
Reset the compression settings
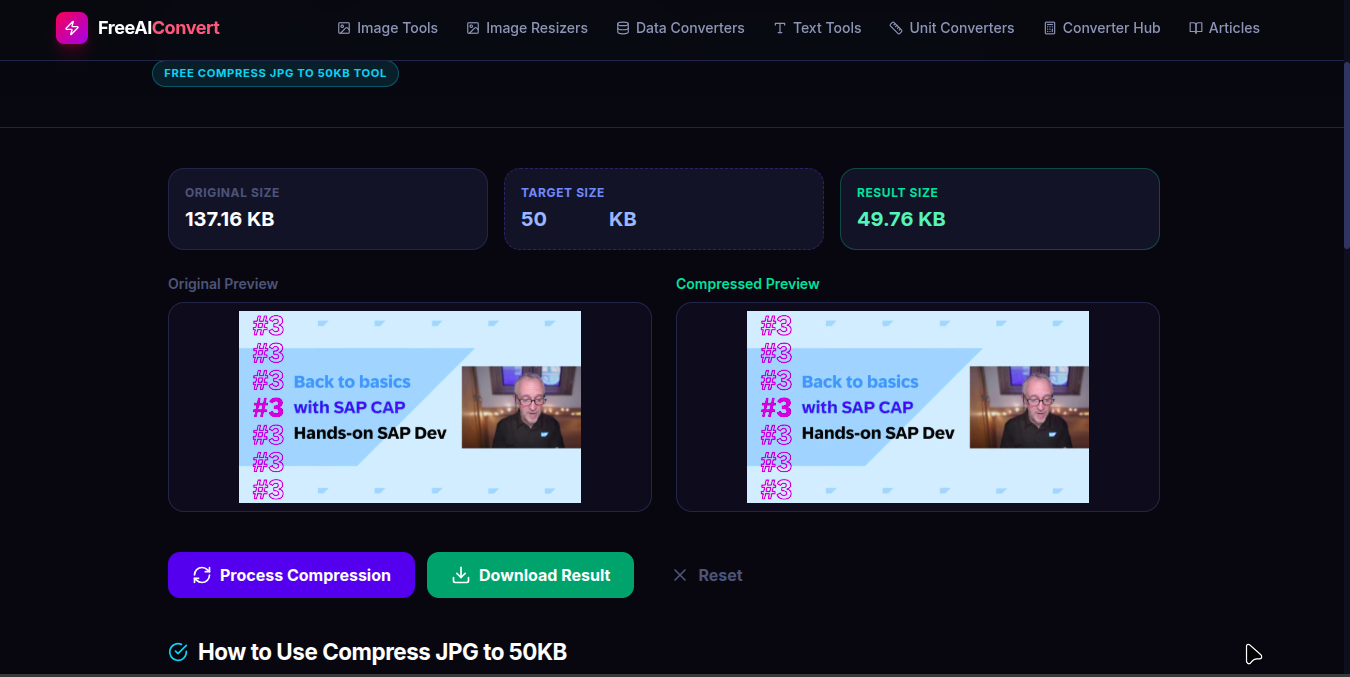708,575
